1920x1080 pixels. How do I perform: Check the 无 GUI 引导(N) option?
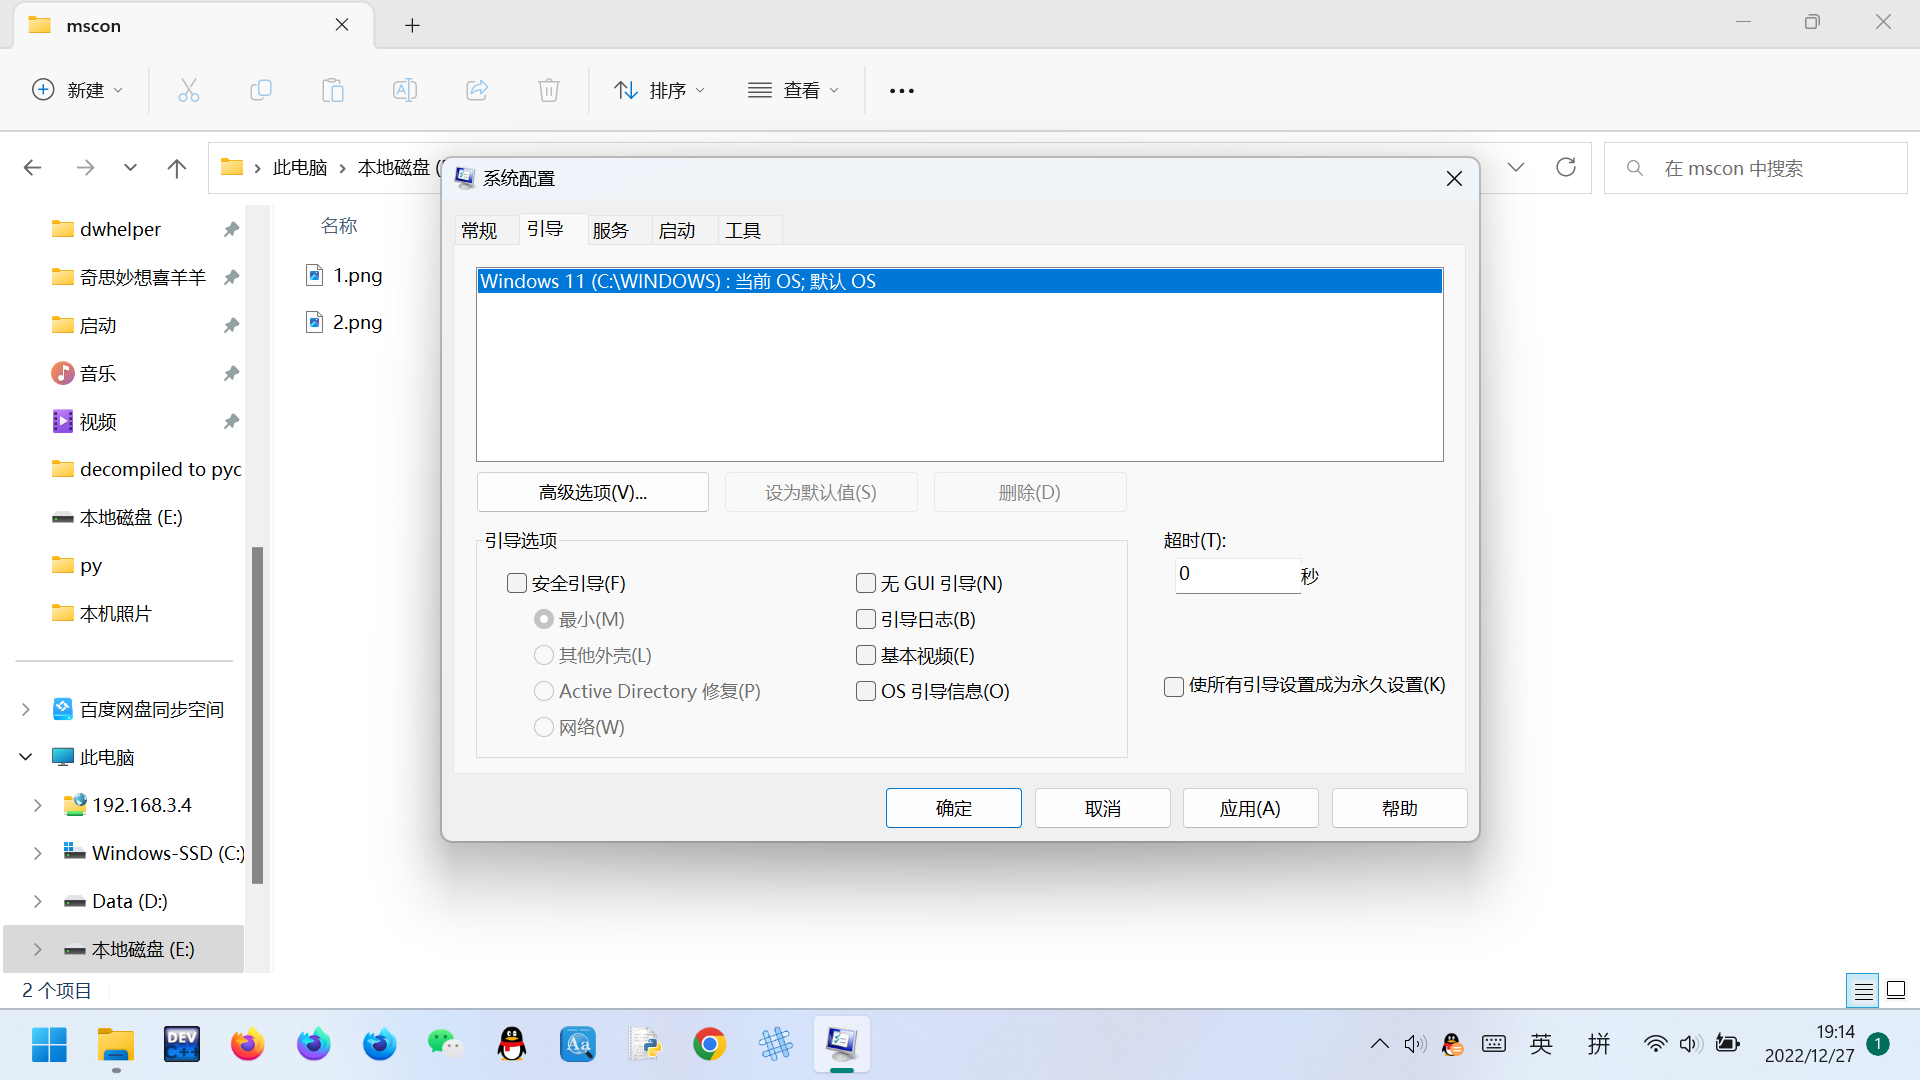pos(866,583)
